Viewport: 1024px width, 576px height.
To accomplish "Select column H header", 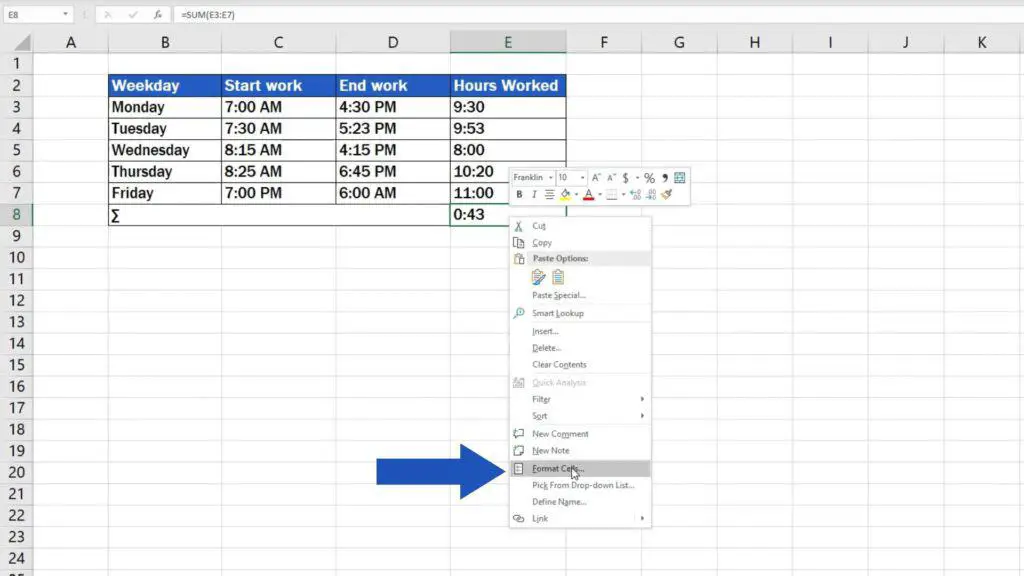I will pos(754,42).
